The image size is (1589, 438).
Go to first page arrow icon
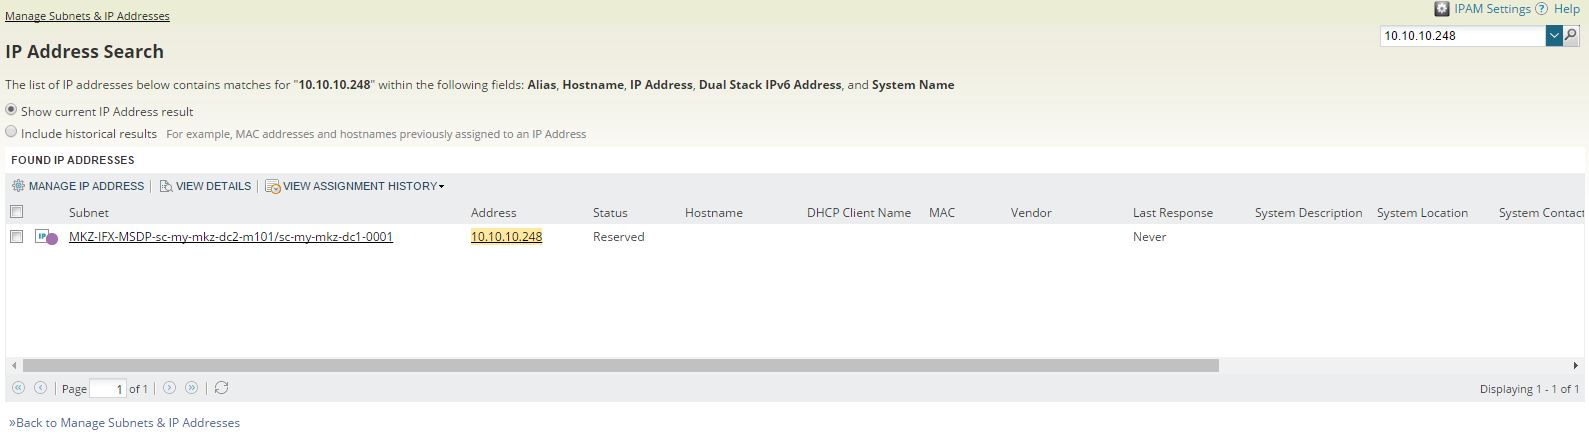18,388
